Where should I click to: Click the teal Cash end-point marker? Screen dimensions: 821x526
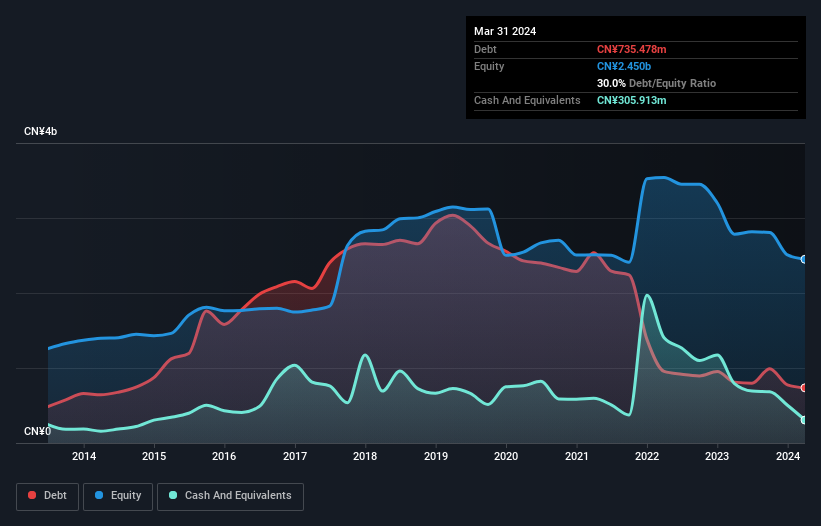(804, 420)
